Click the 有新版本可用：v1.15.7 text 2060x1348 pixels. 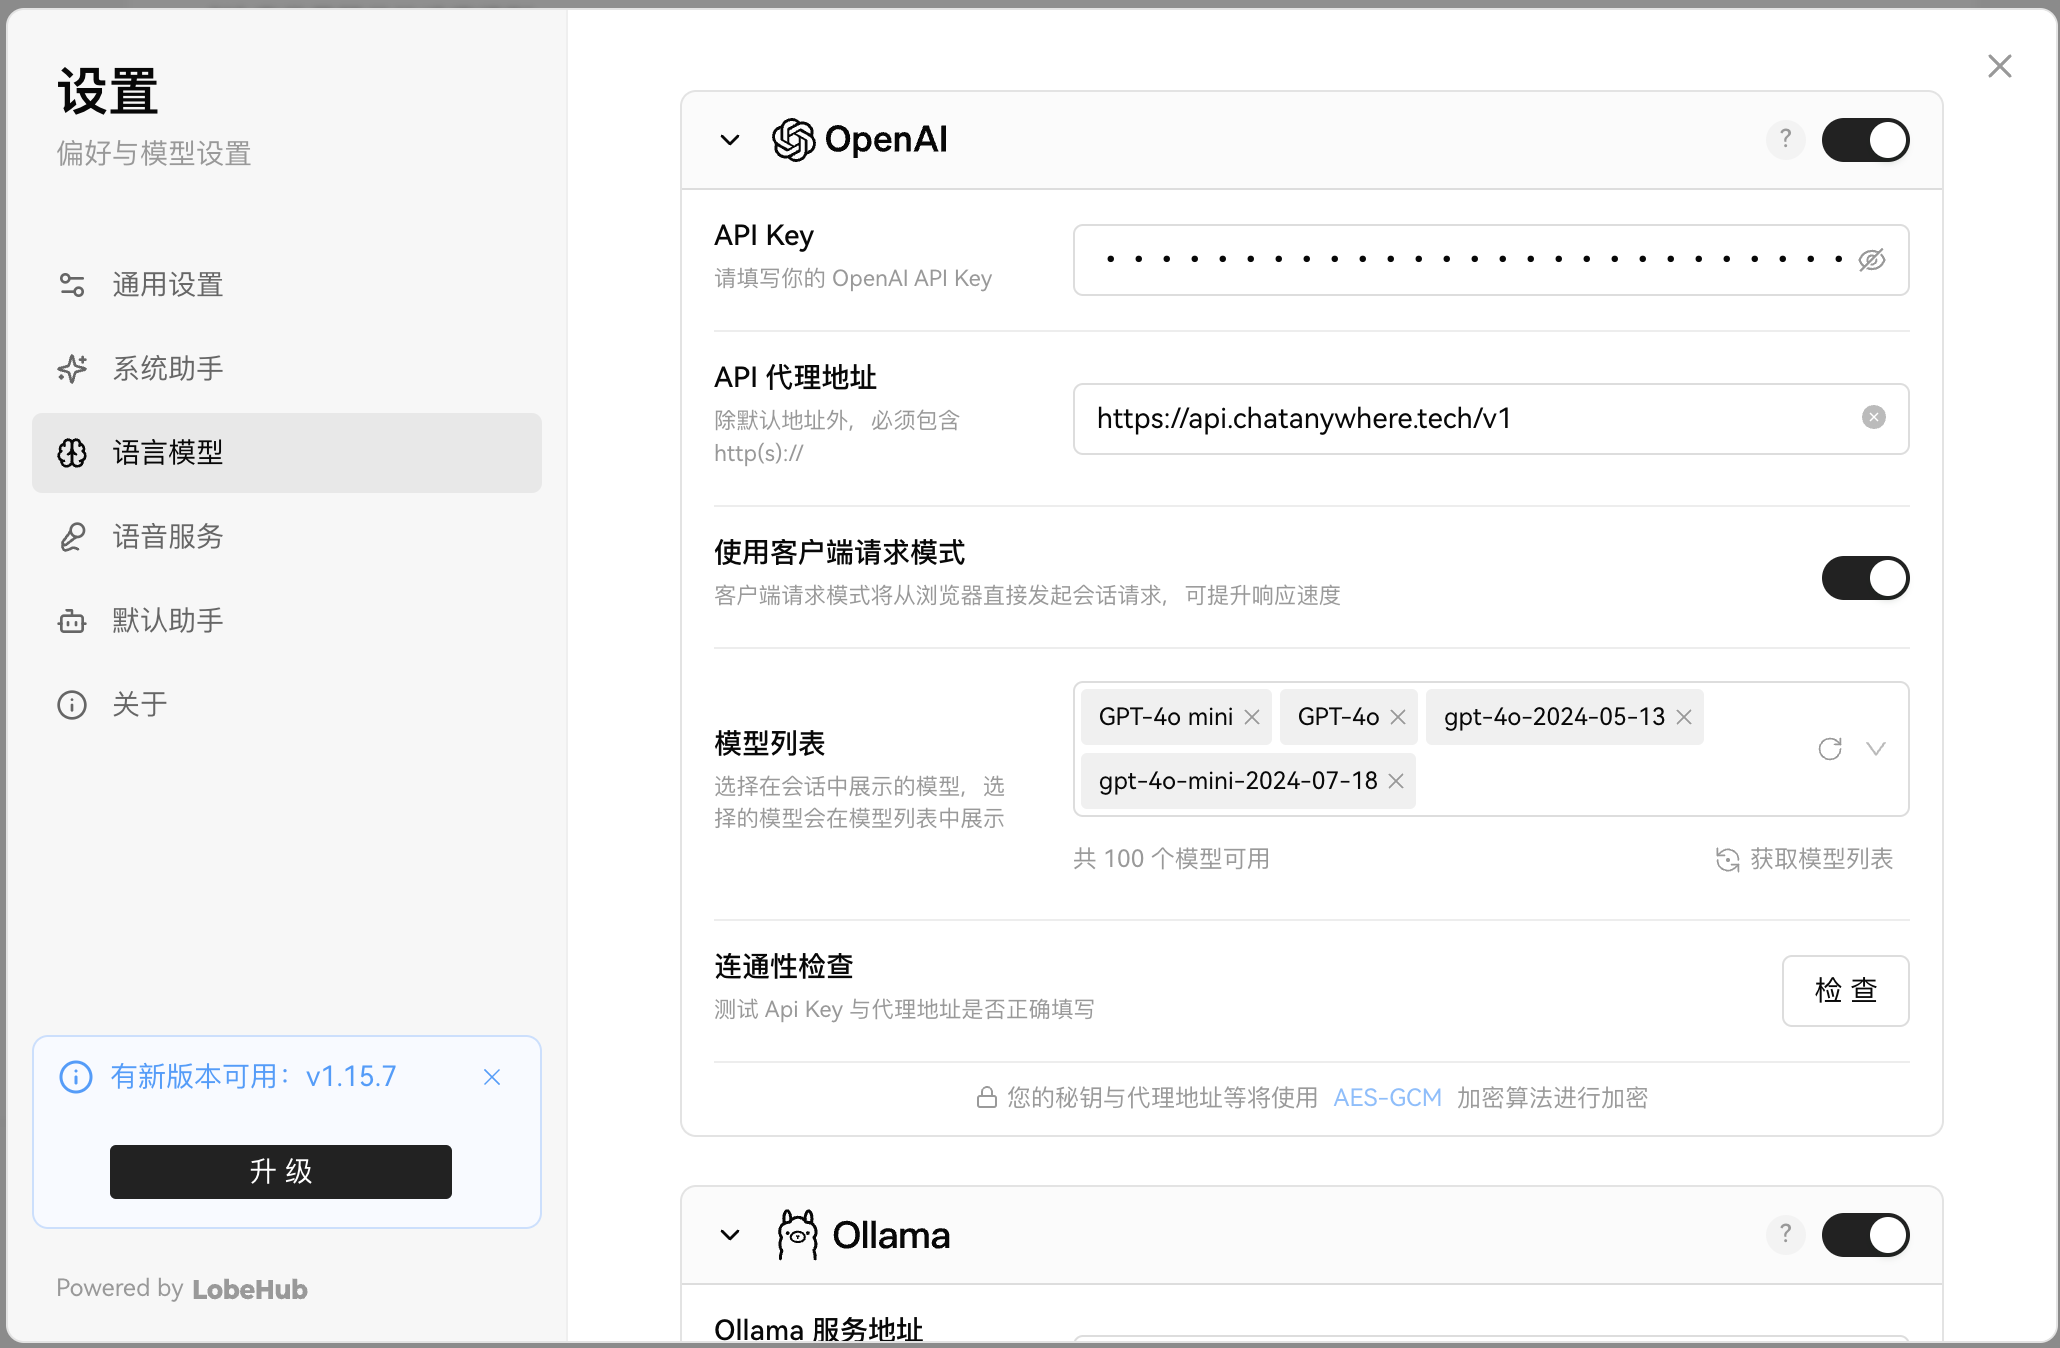254,1077
